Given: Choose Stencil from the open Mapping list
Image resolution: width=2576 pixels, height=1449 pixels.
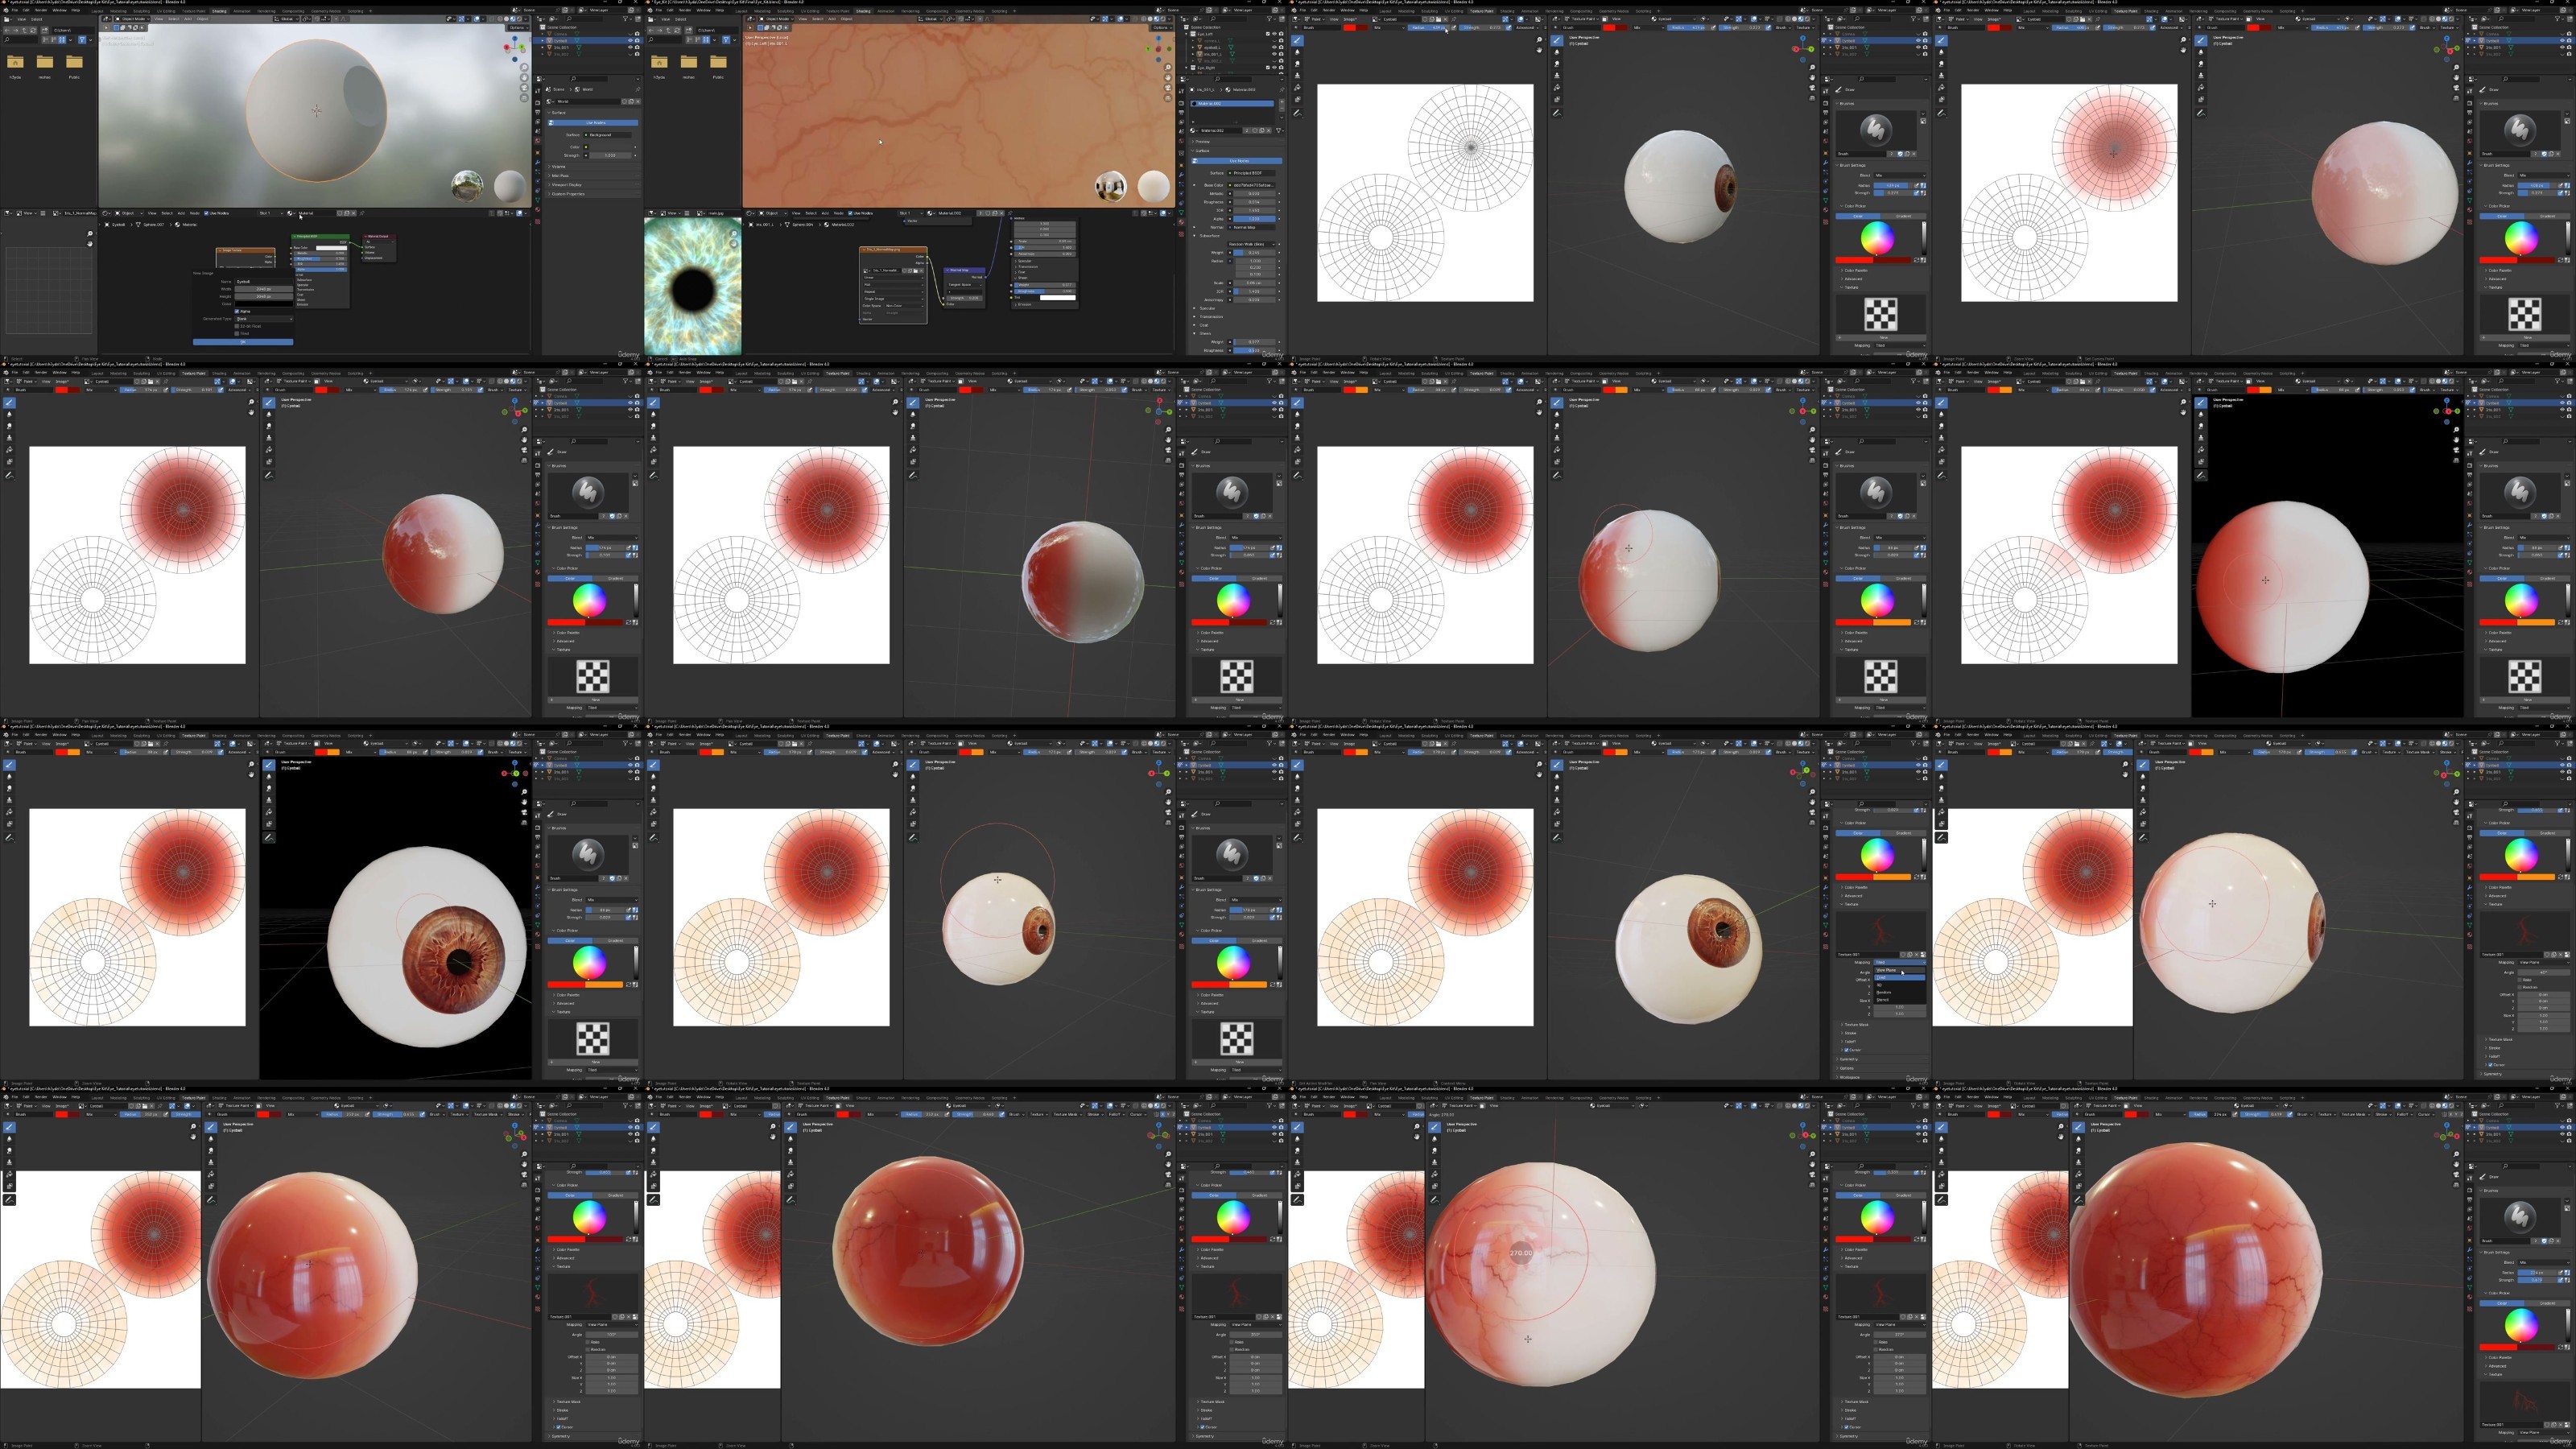Looking at the screenshot, I should point(1900,1000).
